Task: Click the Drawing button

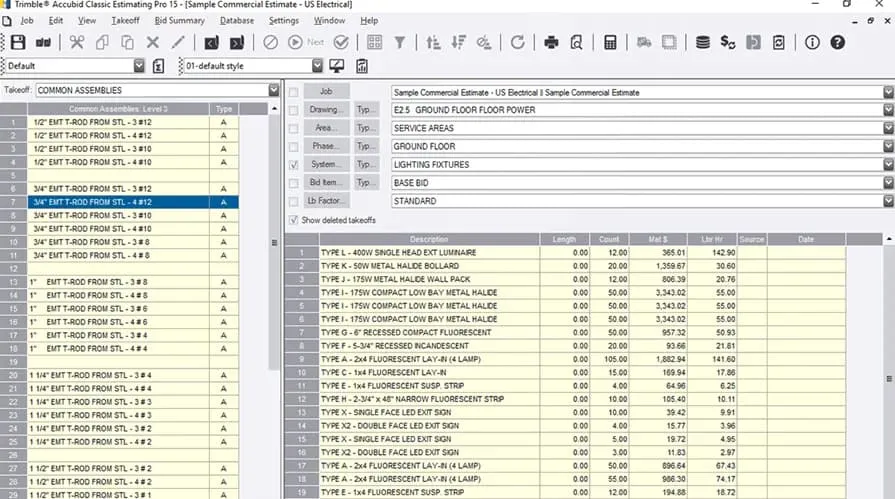Action: (x=326, y=110)
